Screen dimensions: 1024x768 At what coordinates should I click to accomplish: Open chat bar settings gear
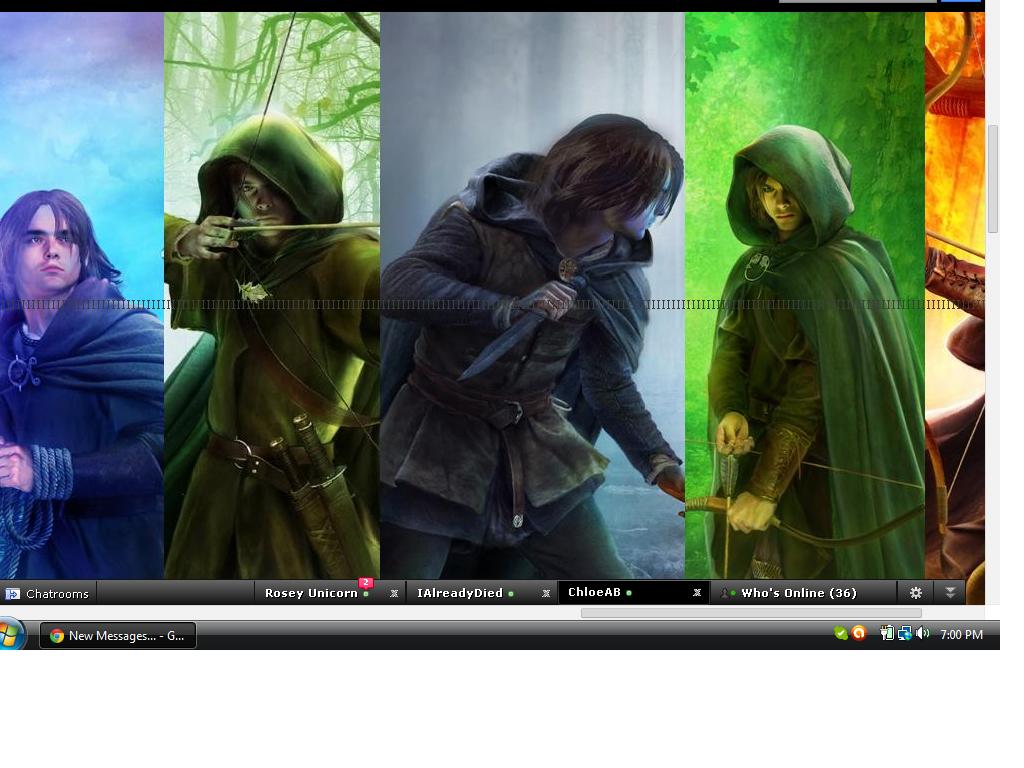tap(916, 593)
